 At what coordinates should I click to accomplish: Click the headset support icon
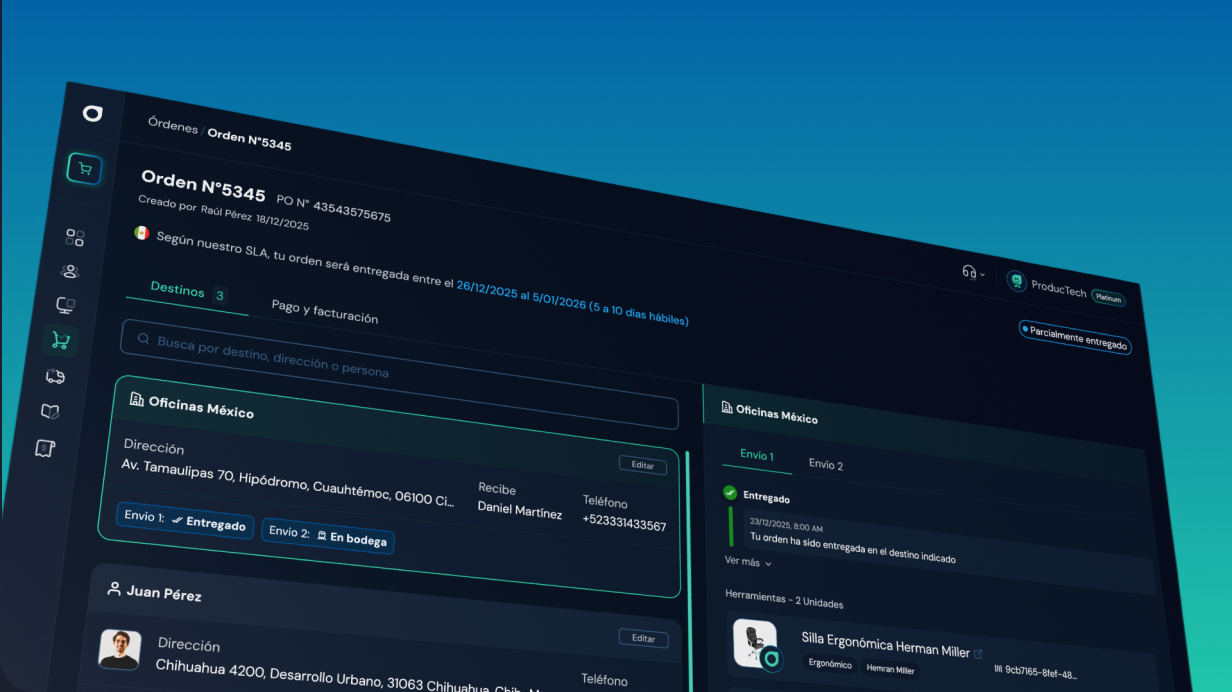tap(968, 271)
